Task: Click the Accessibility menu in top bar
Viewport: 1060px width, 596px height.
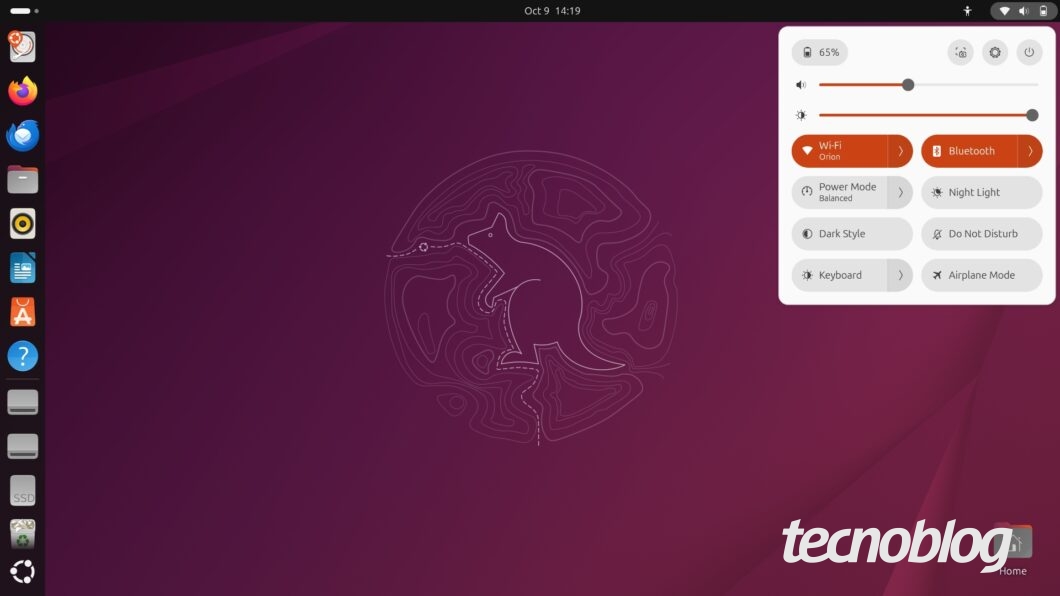Action: click(967, 11)
